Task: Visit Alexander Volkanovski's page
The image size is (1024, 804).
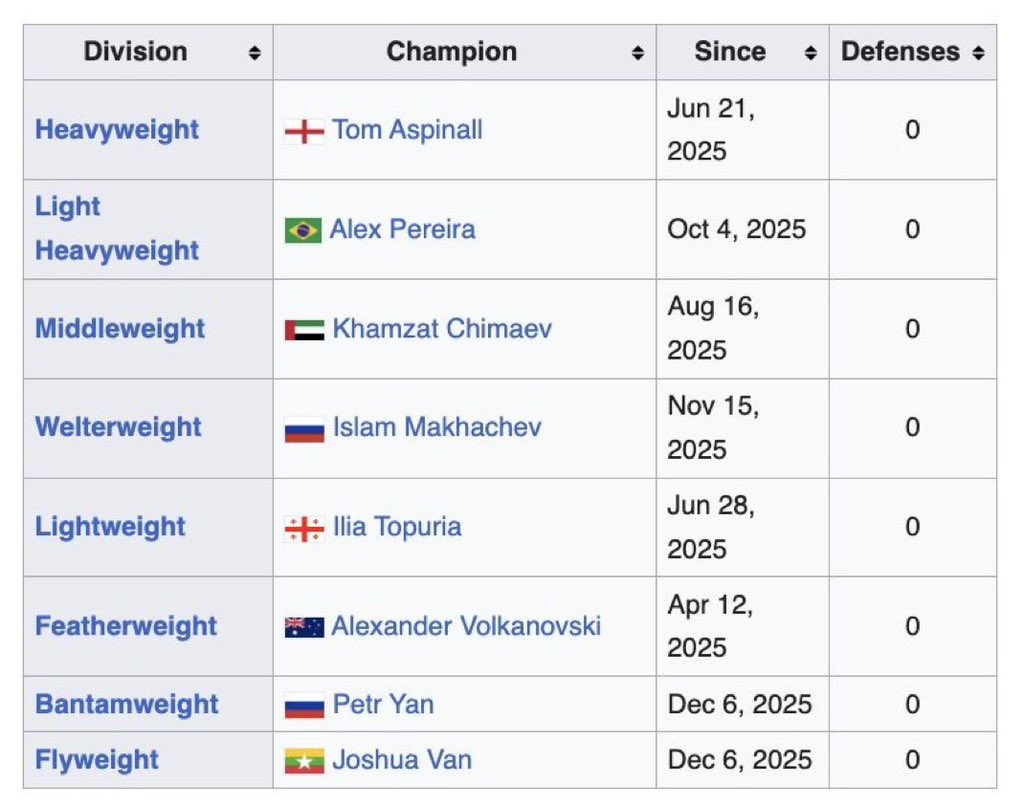Action: [x=466, y=627]
